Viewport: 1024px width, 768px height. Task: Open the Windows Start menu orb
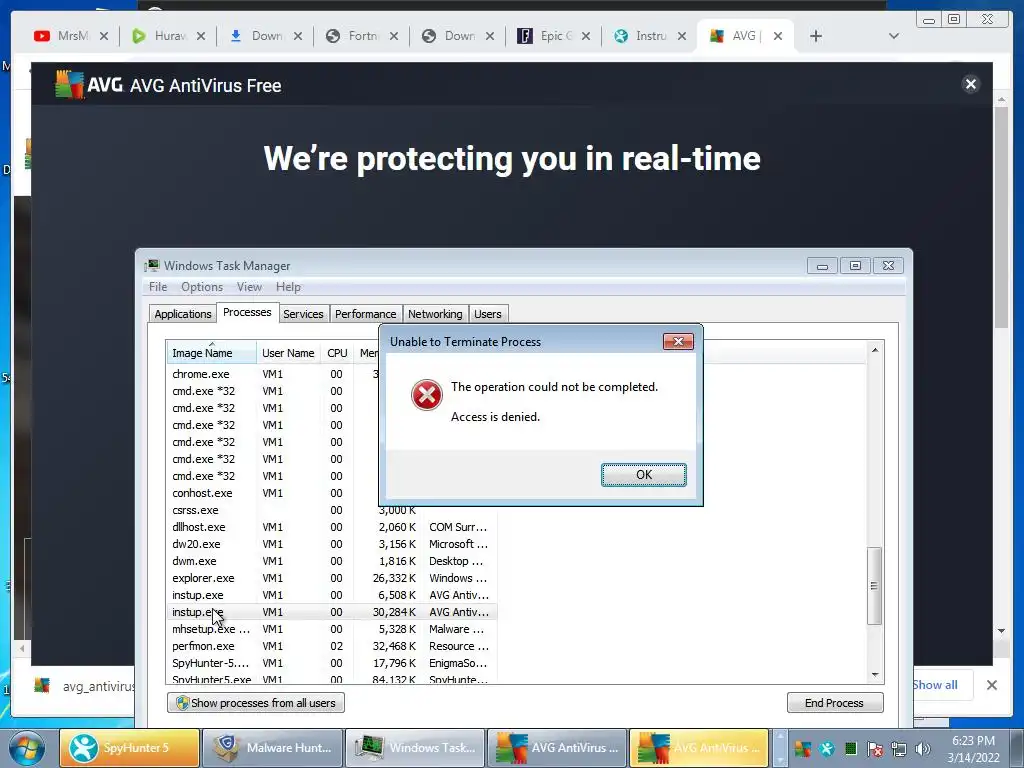26,748
